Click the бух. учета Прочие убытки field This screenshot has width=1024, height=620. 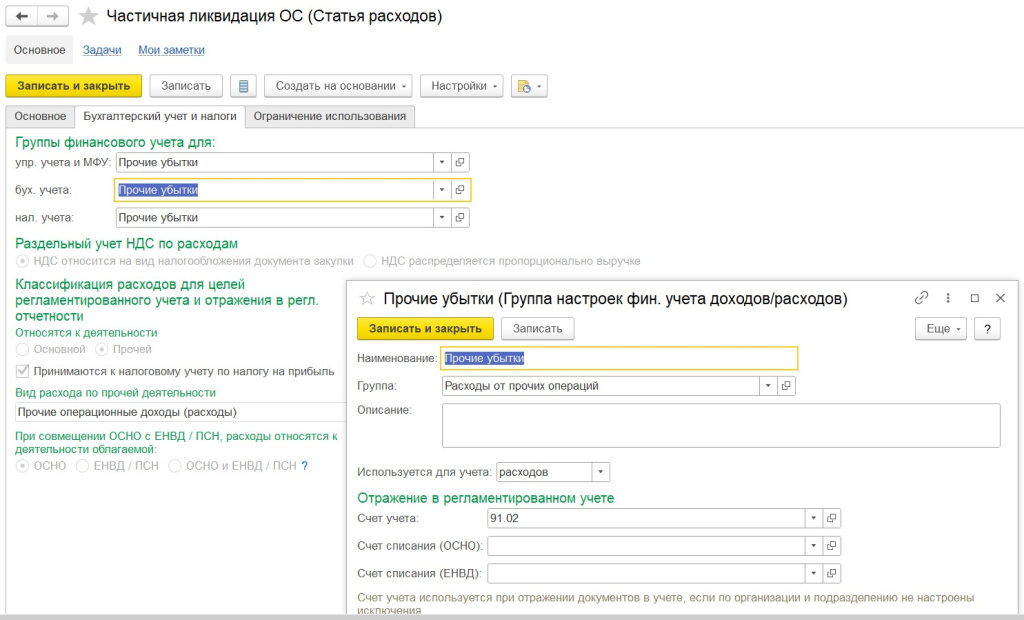coord(274,190)
